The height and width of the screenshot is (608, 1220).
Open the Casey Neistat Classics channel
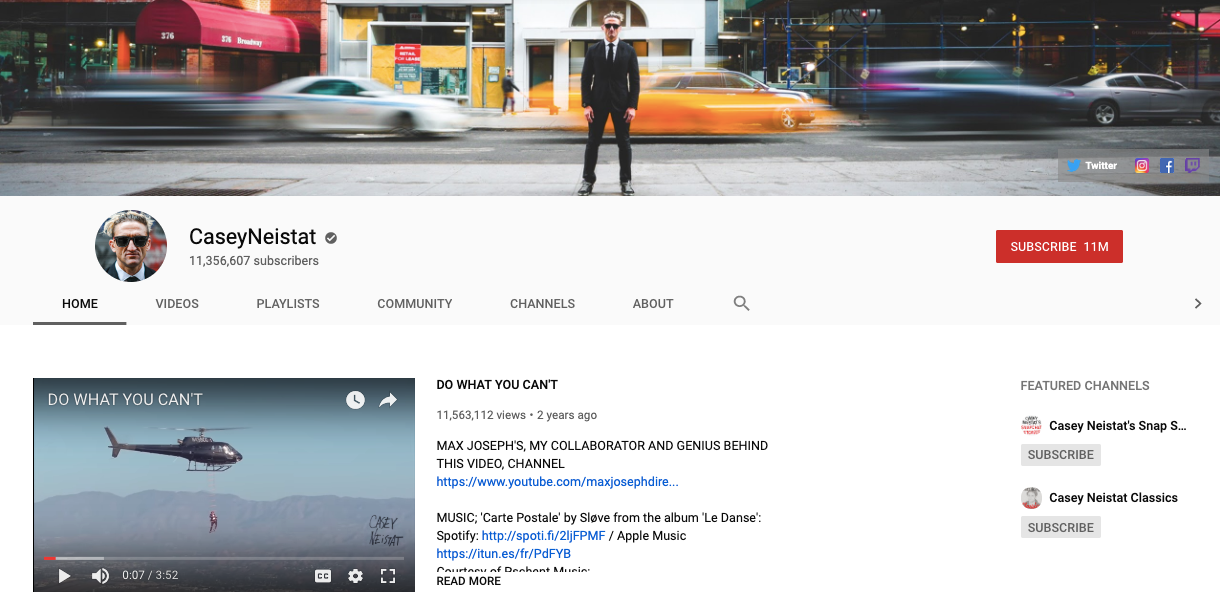coord(1113,498)
